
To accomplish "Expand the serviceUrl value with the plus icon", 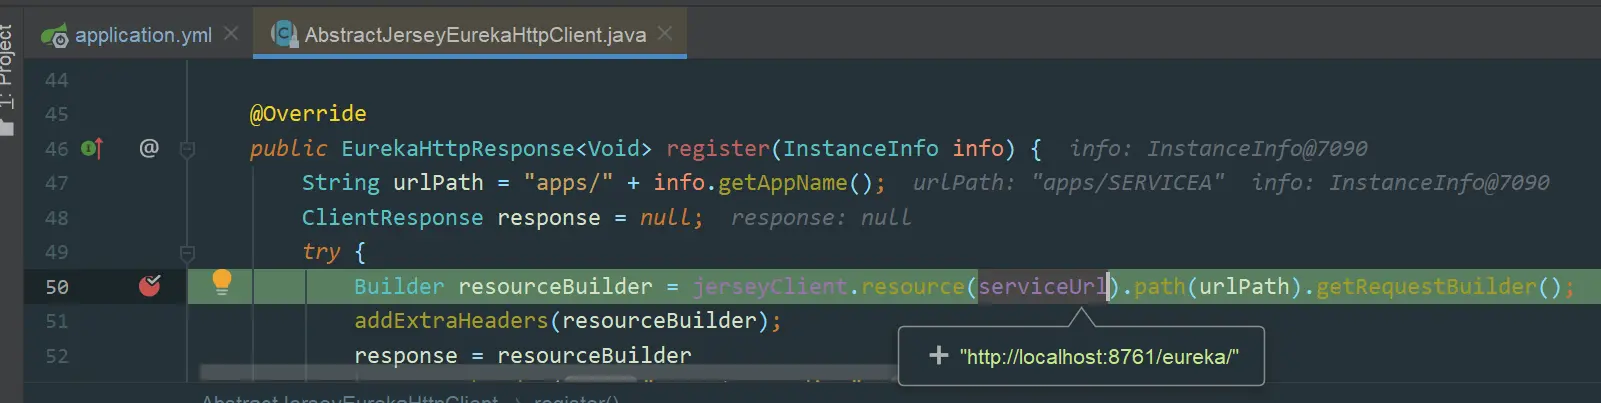I will [x=938, y=356].
